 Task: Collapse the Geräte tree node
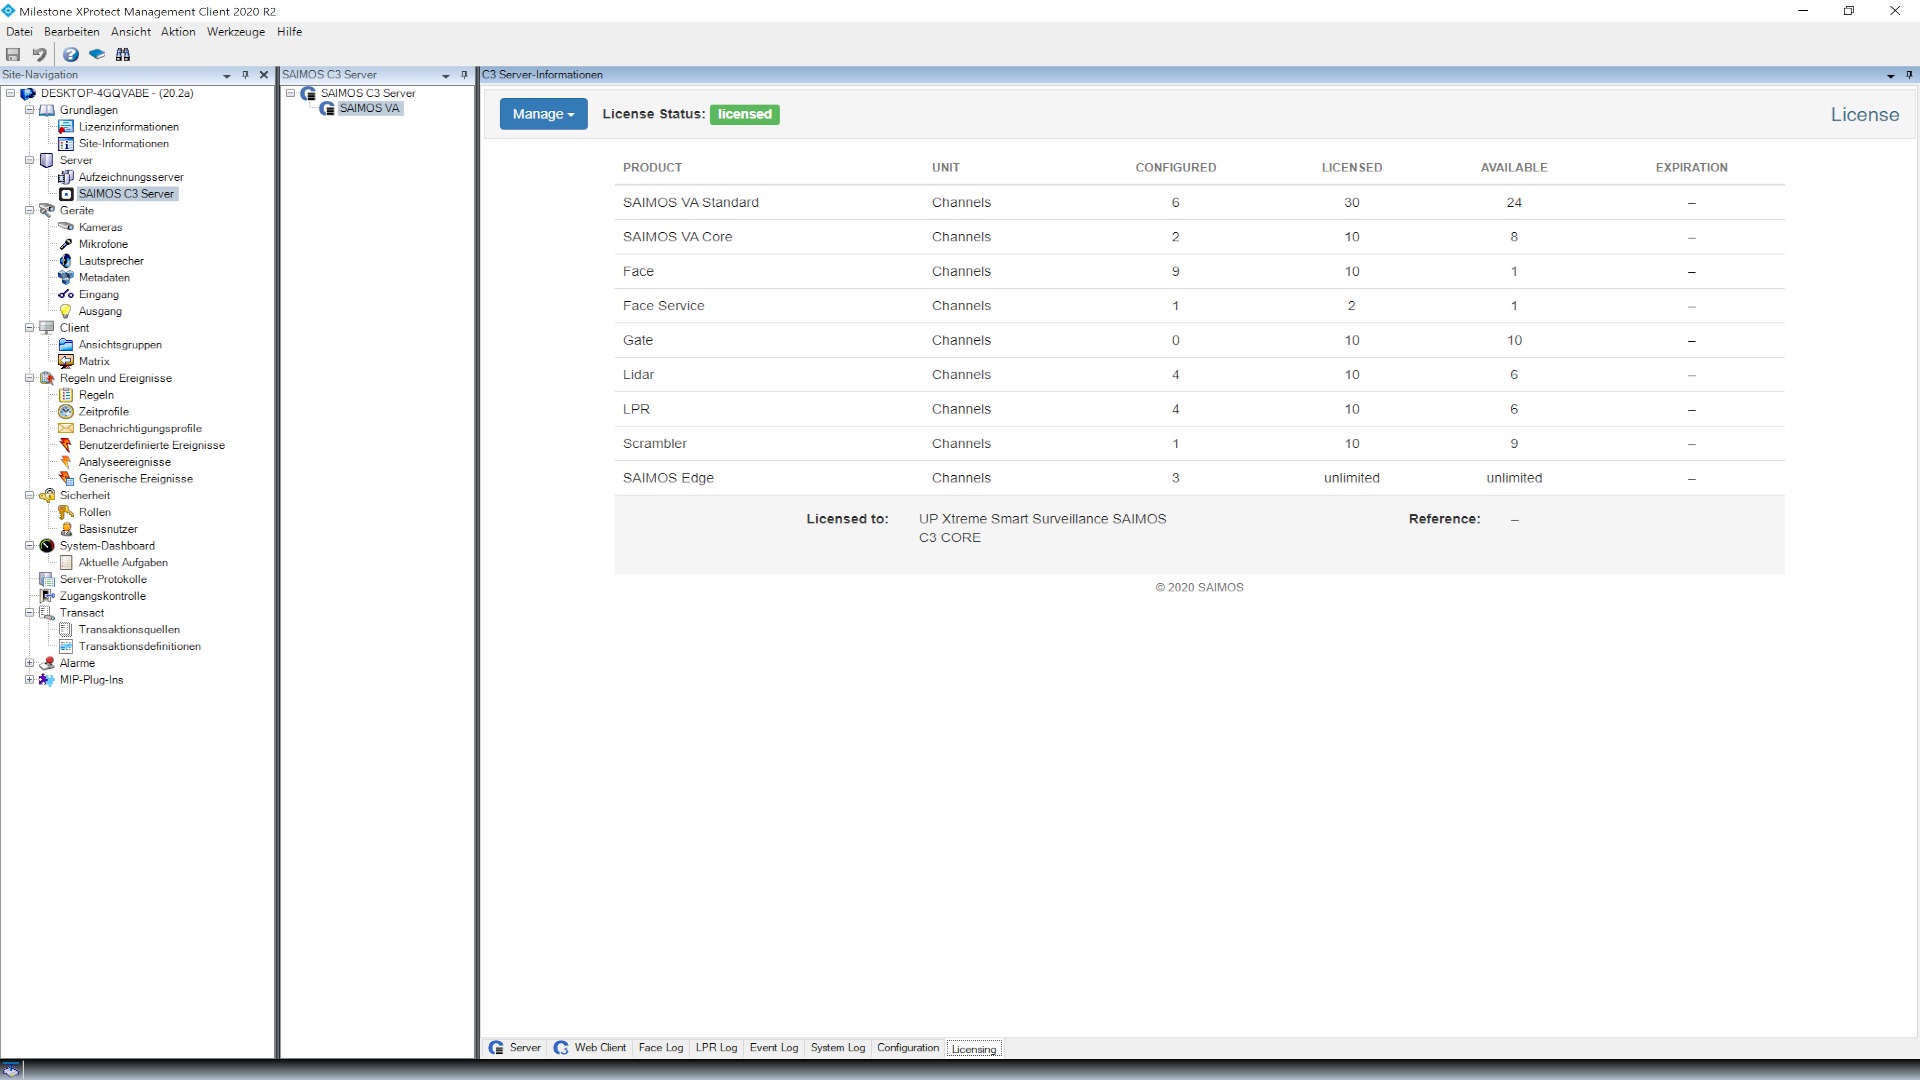click(29, 211)
